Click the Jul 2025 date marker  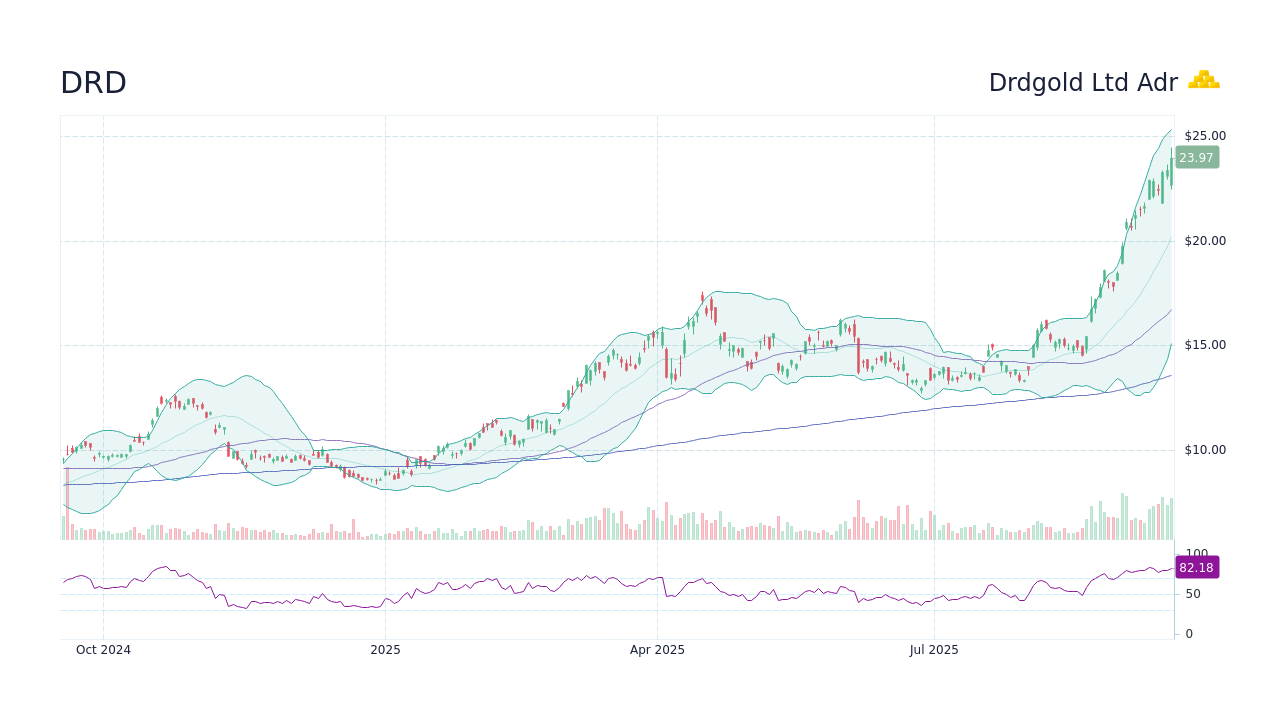(x=935, y=649)
